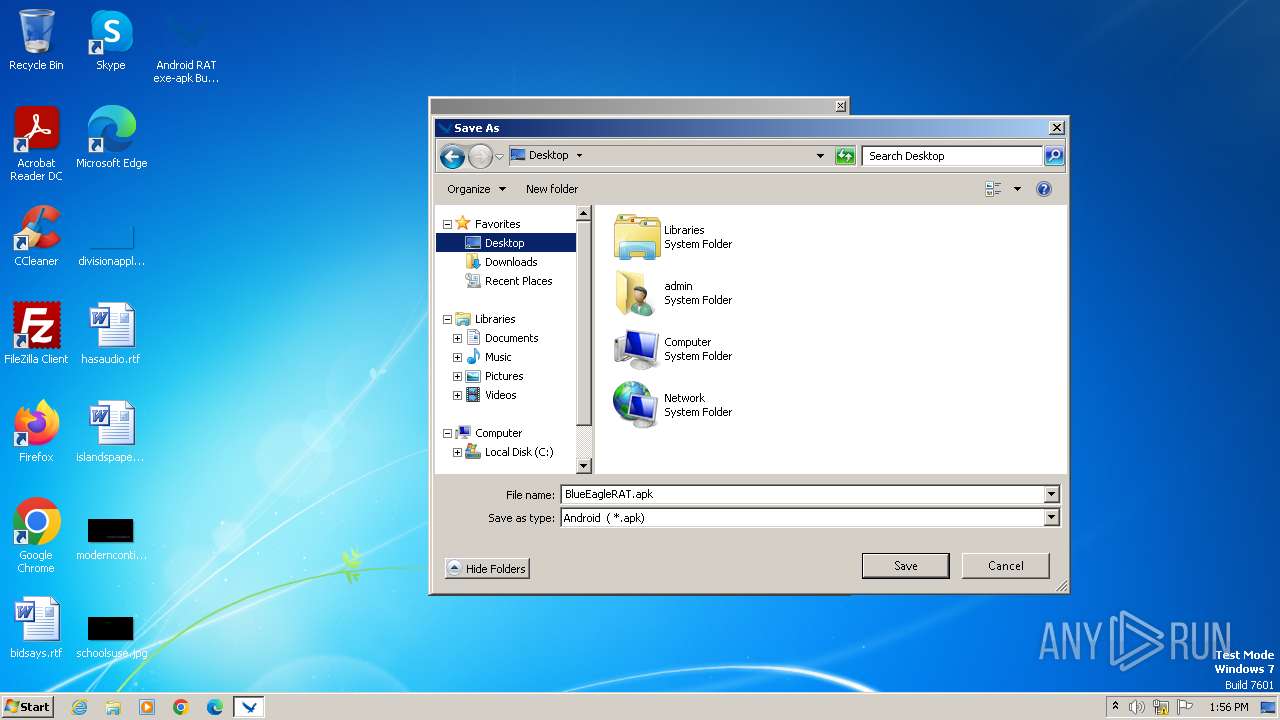Select Recent Places in the navigation pane

(x=518, y=281)
